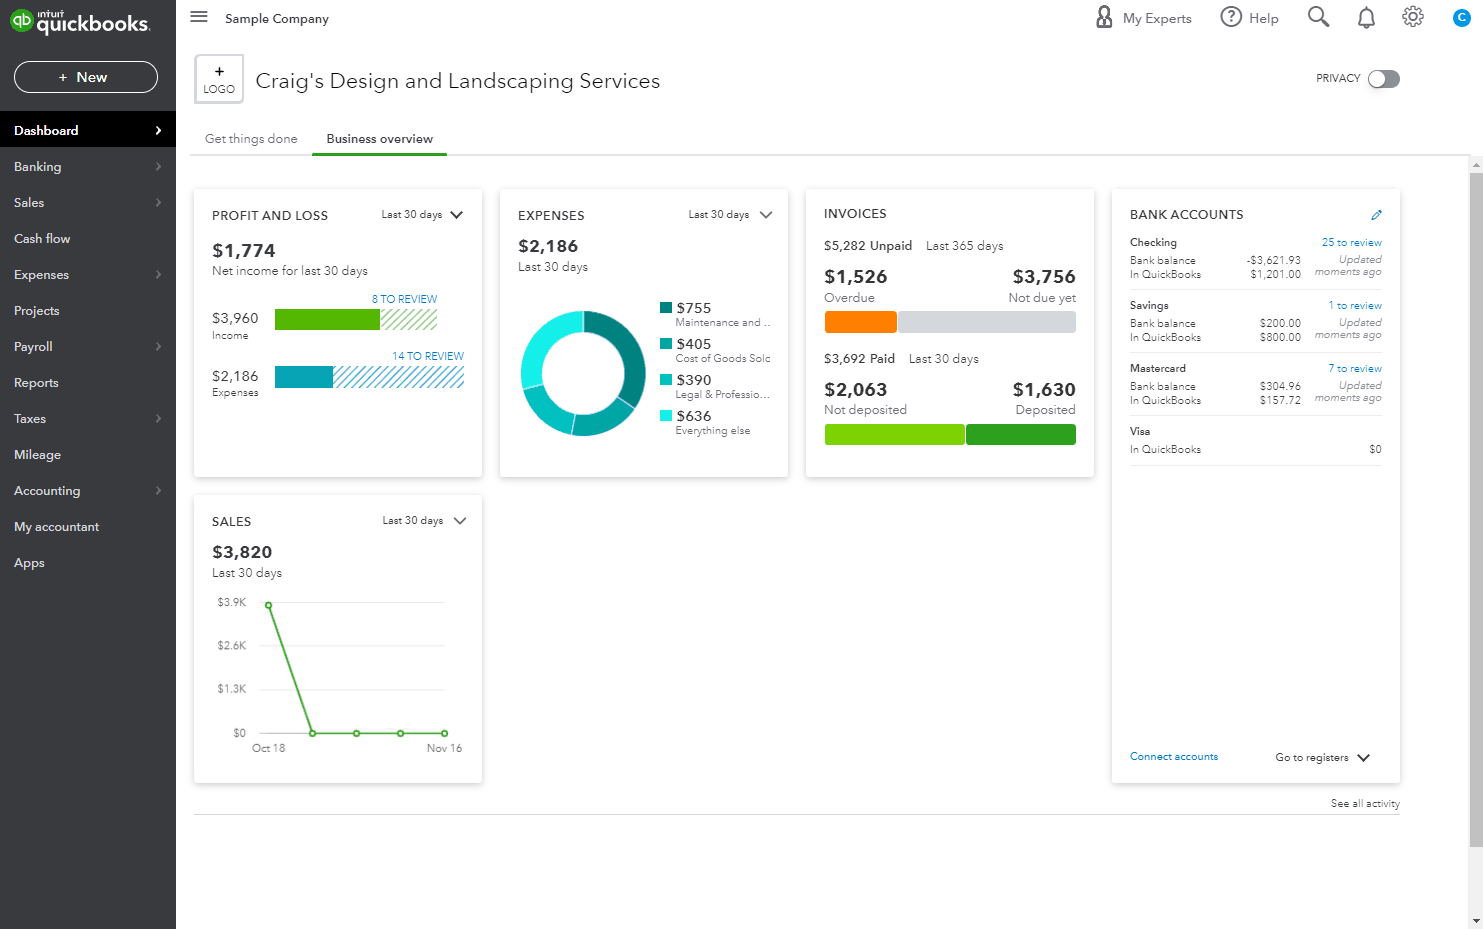Click 14 TO REVIEW expenses link
This screenshot has width=1483, height=929.
pos(428,356)
